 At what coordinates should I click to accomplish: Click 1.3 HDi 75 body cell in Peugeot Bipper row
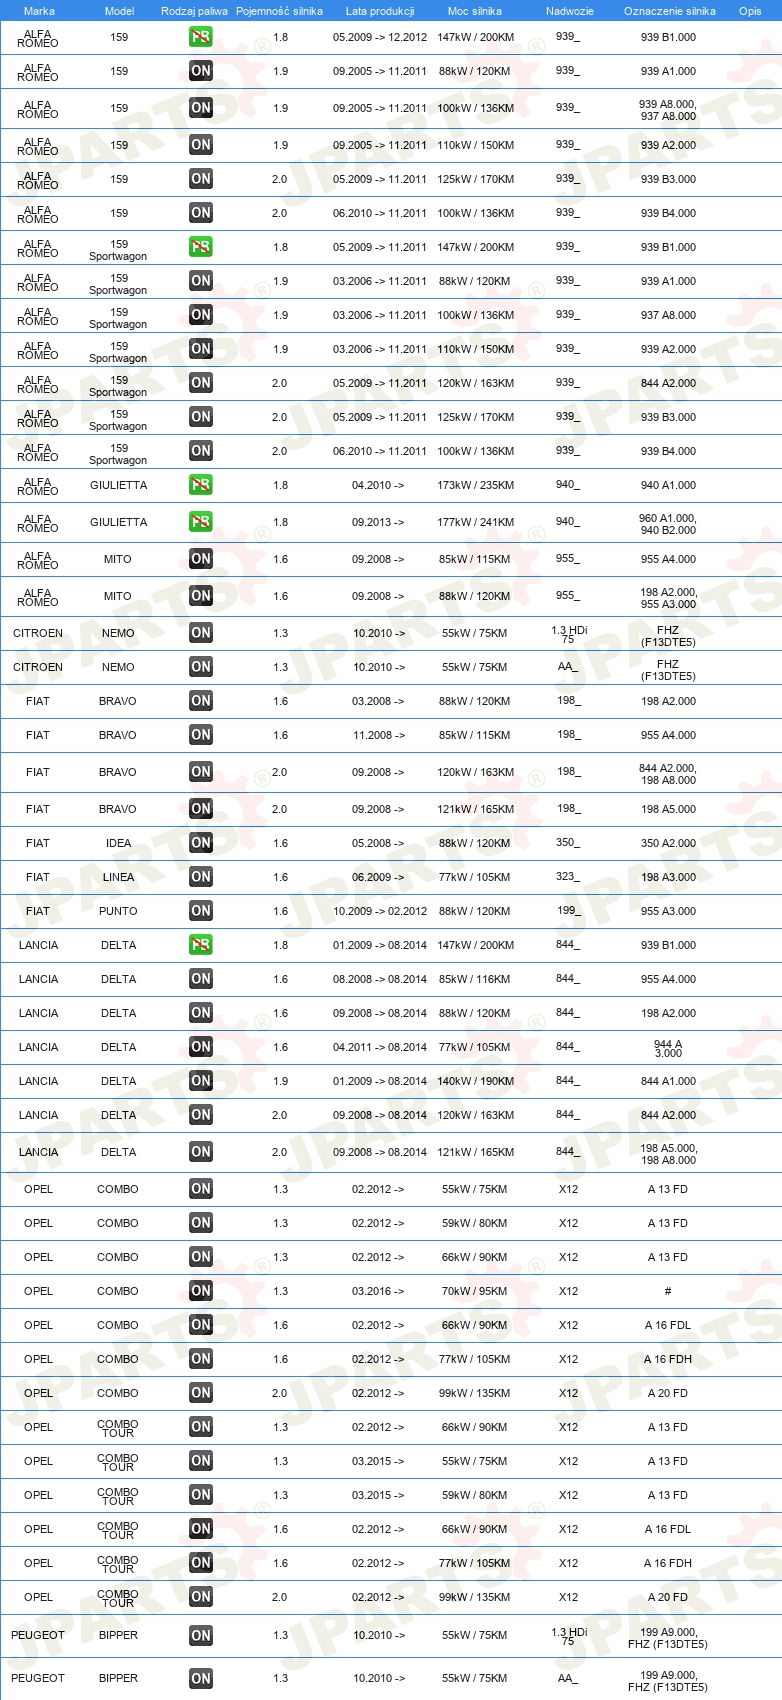click(x=569, y=1636)
